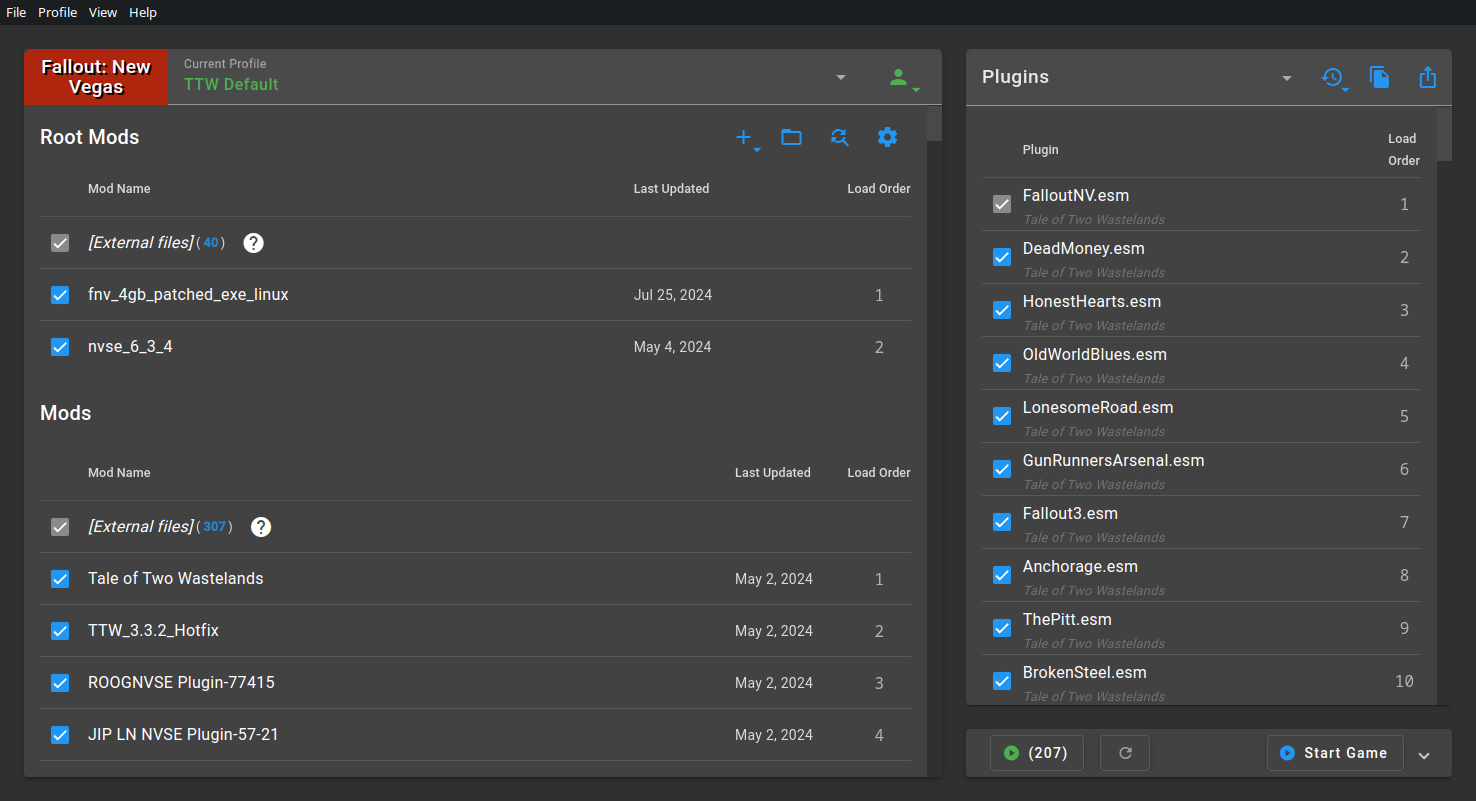
Task: Disable BrokenSteel.esm plugin
Action: point(1002,681)
